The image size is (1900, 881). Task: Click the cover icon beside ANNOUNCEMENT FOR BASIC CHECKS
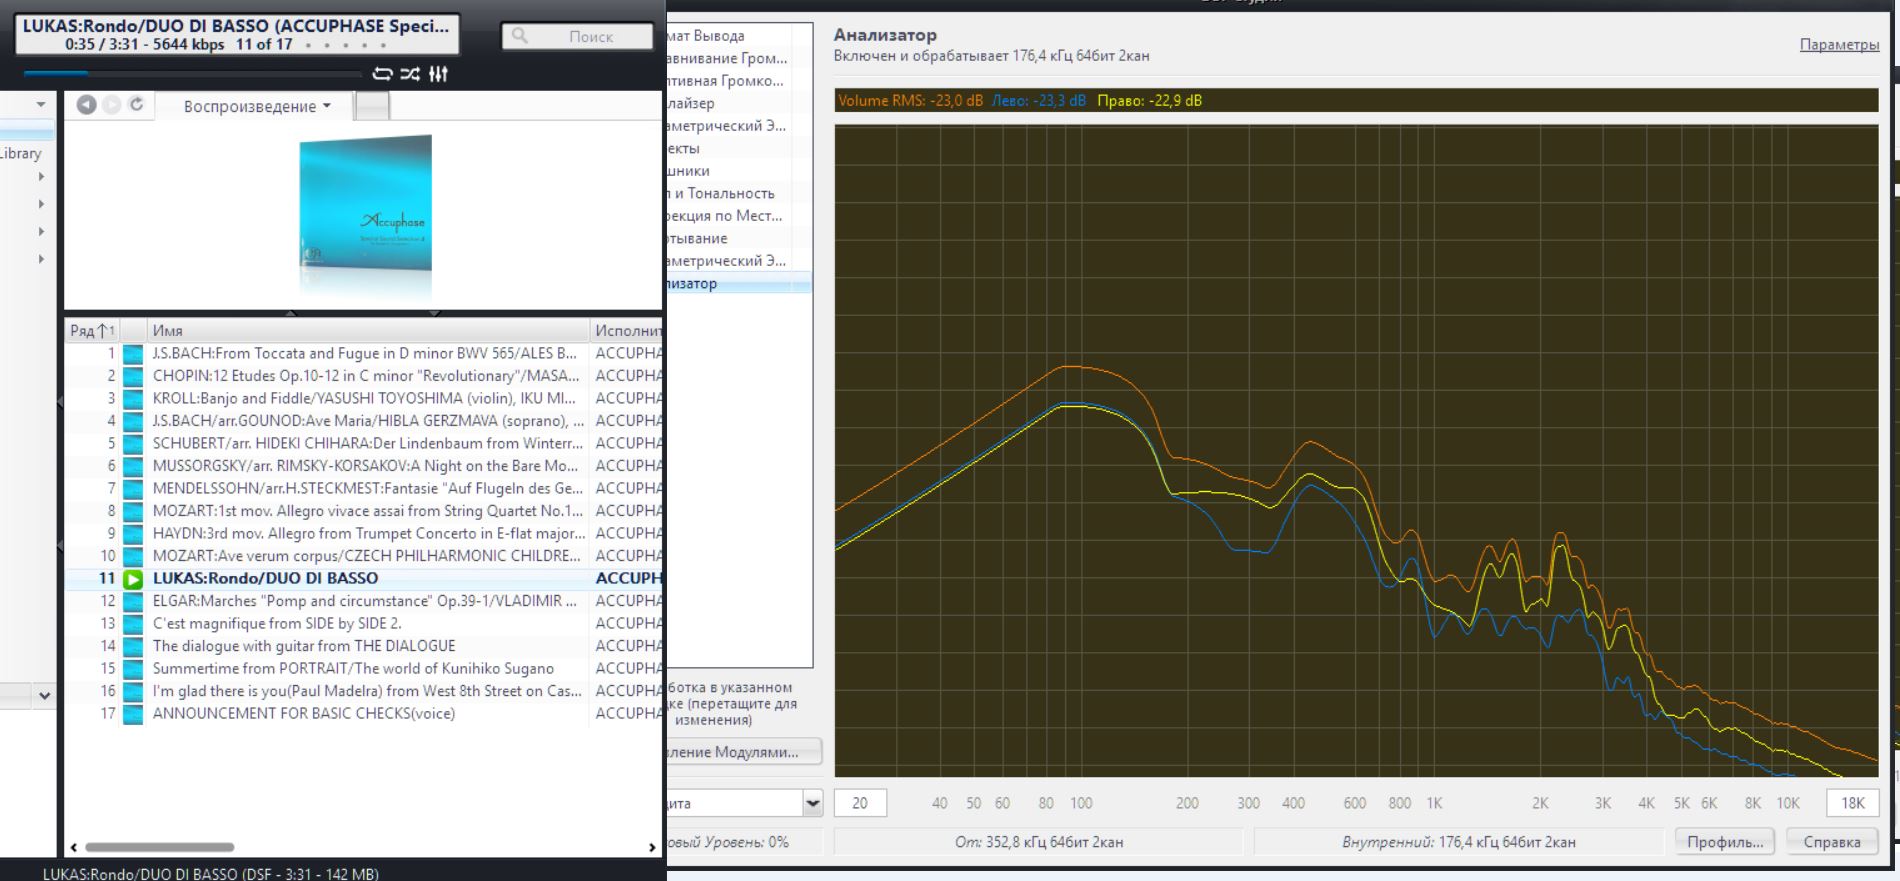133,714
